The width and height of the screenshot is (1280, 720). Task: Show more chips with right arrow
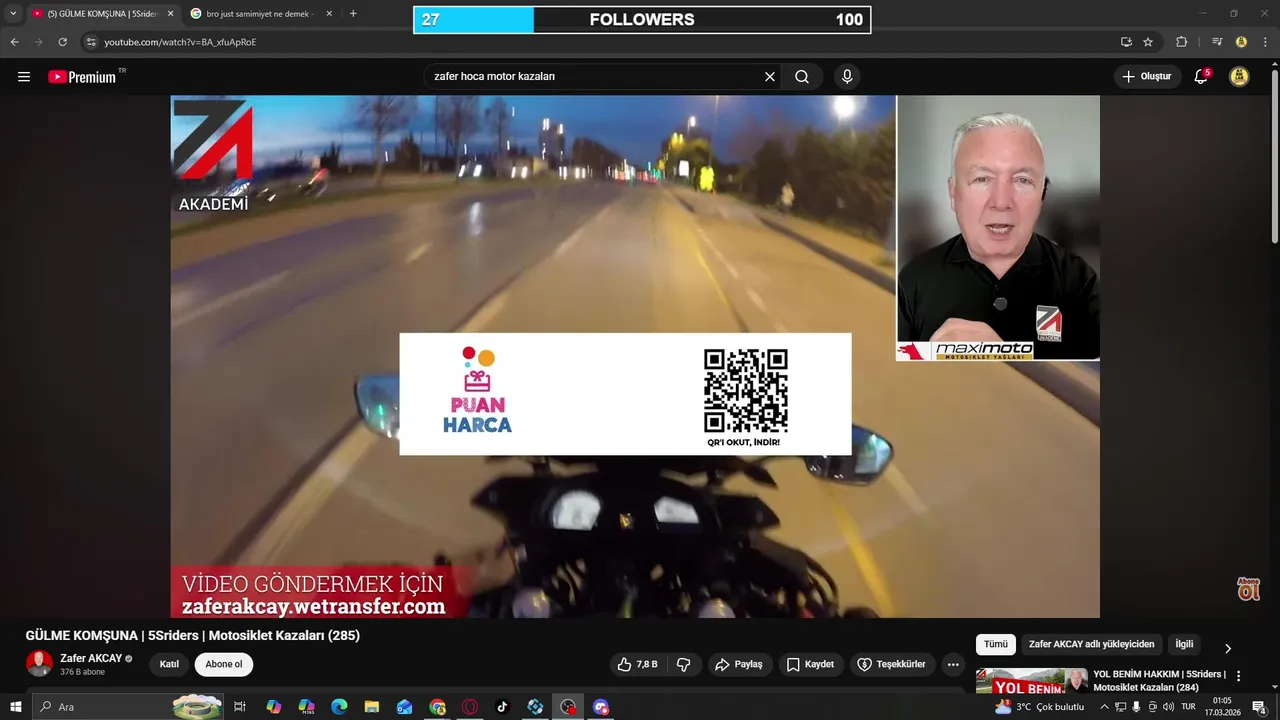(x=1228, y=648)
